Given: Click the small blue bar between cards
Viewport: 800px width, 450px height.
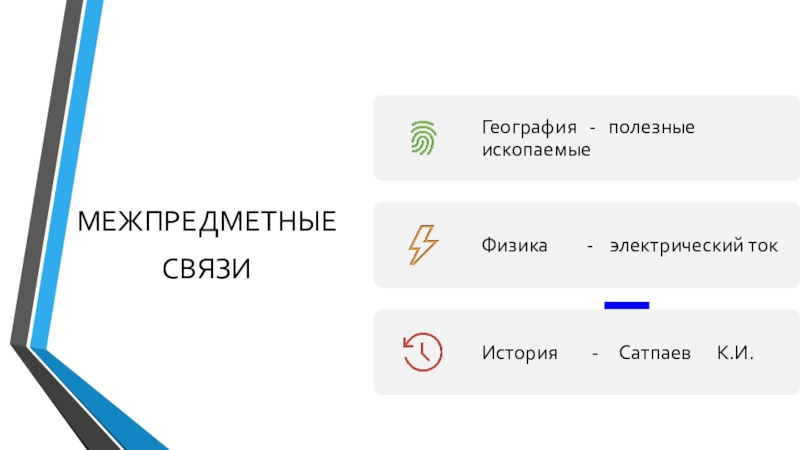Looking at the screenshot, I should (x=627, y=305).
